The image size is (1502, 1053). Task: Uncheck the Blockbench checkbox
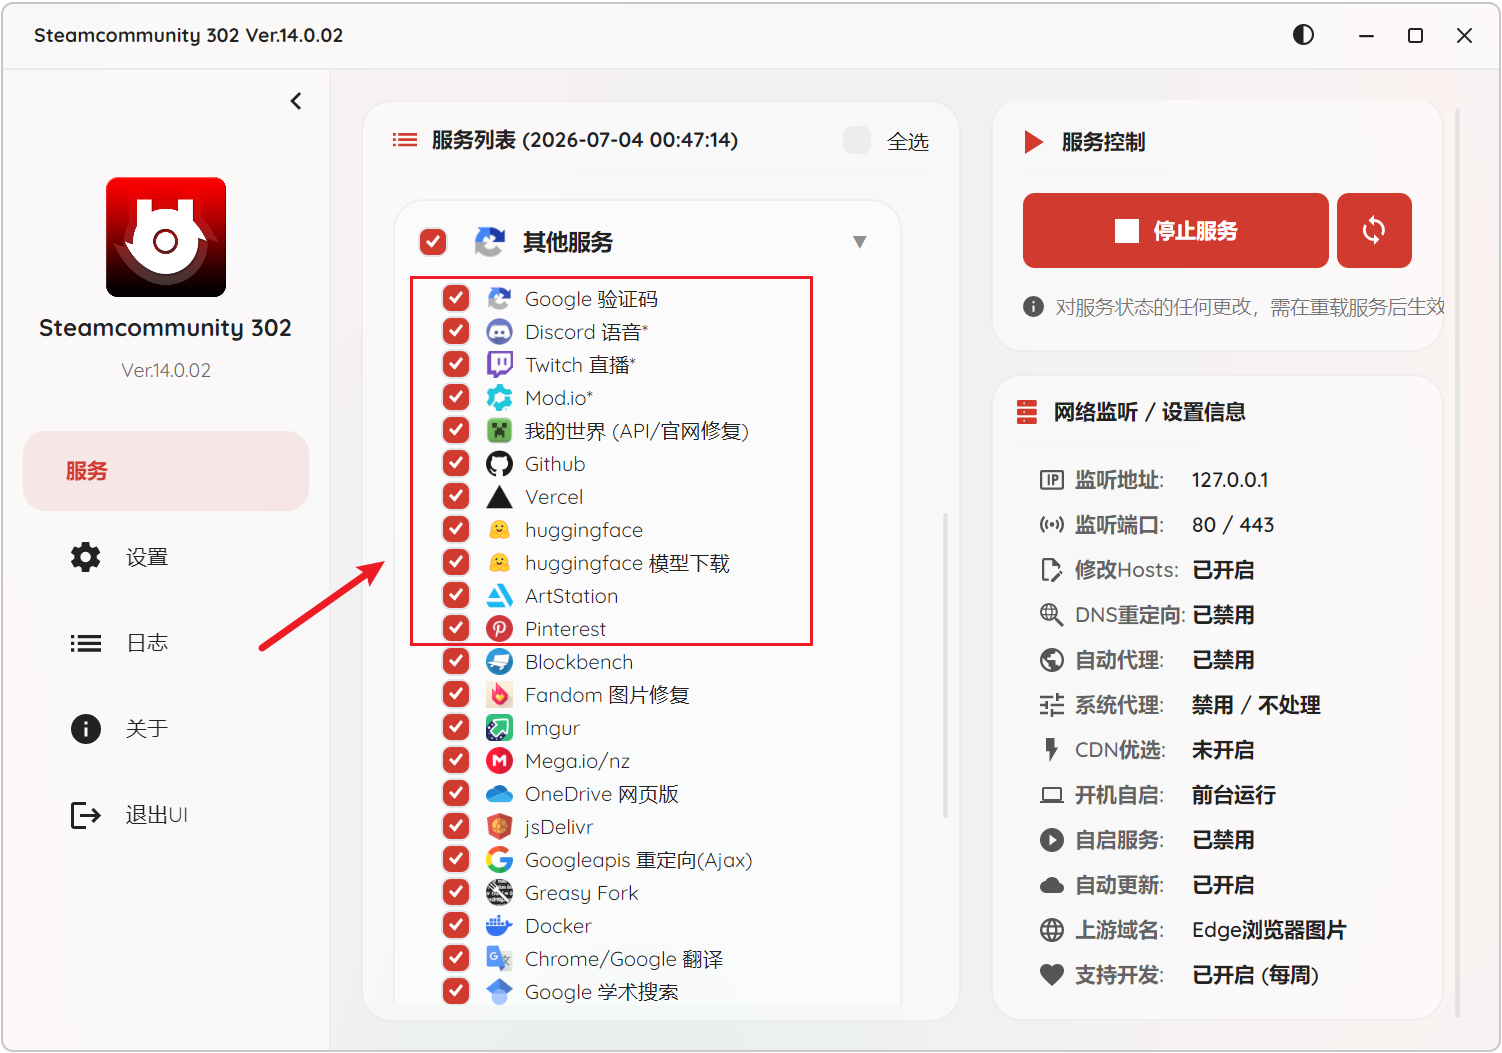456,661
